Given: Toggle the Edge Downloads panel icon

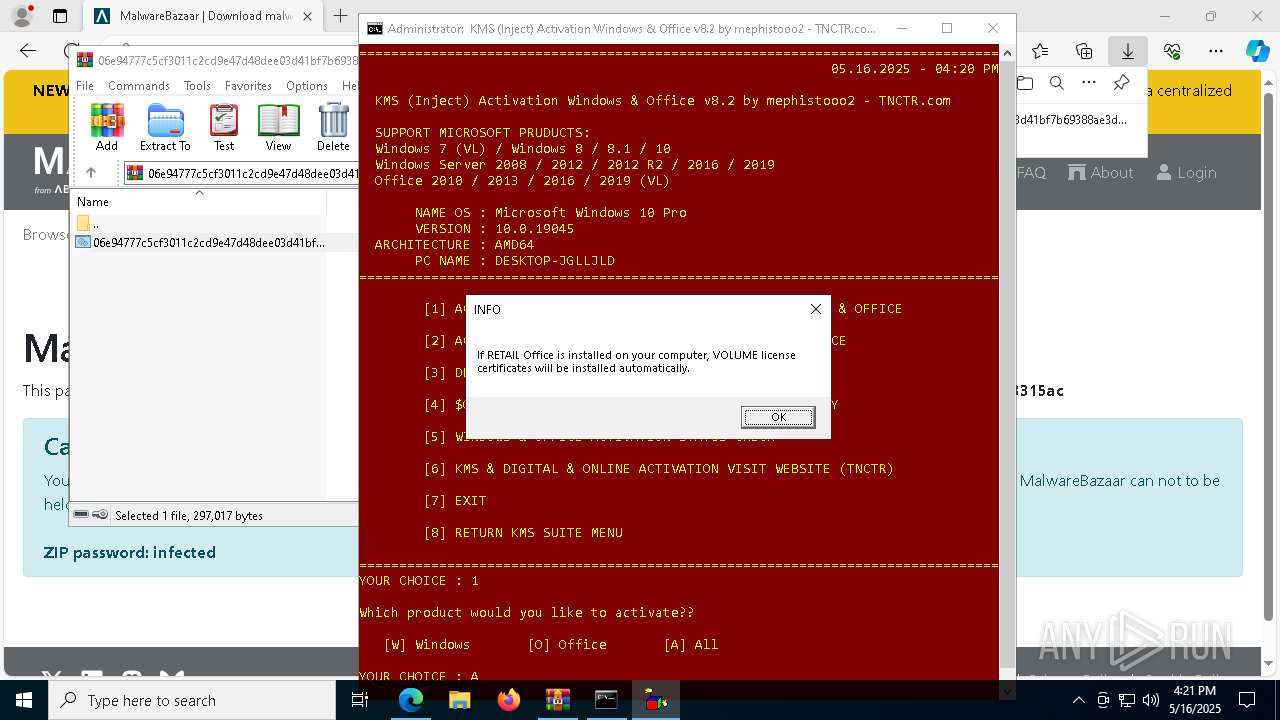Looking at the screenshot, I should tap(1128, 51).
